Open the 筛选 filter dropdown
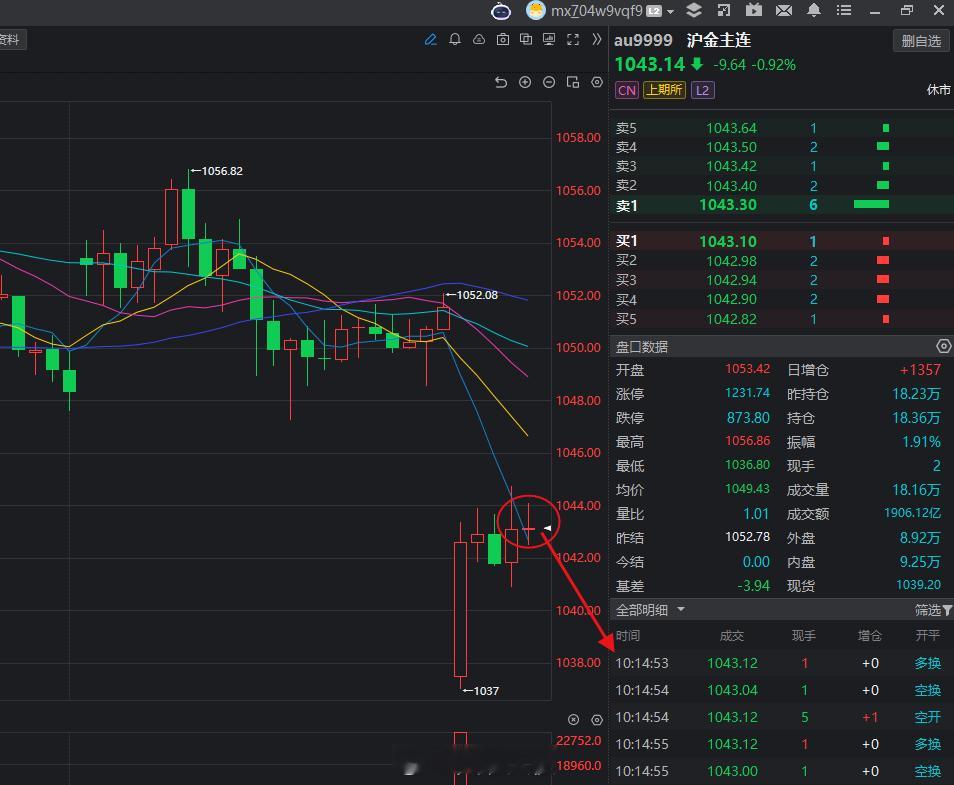 pos(931,610)
